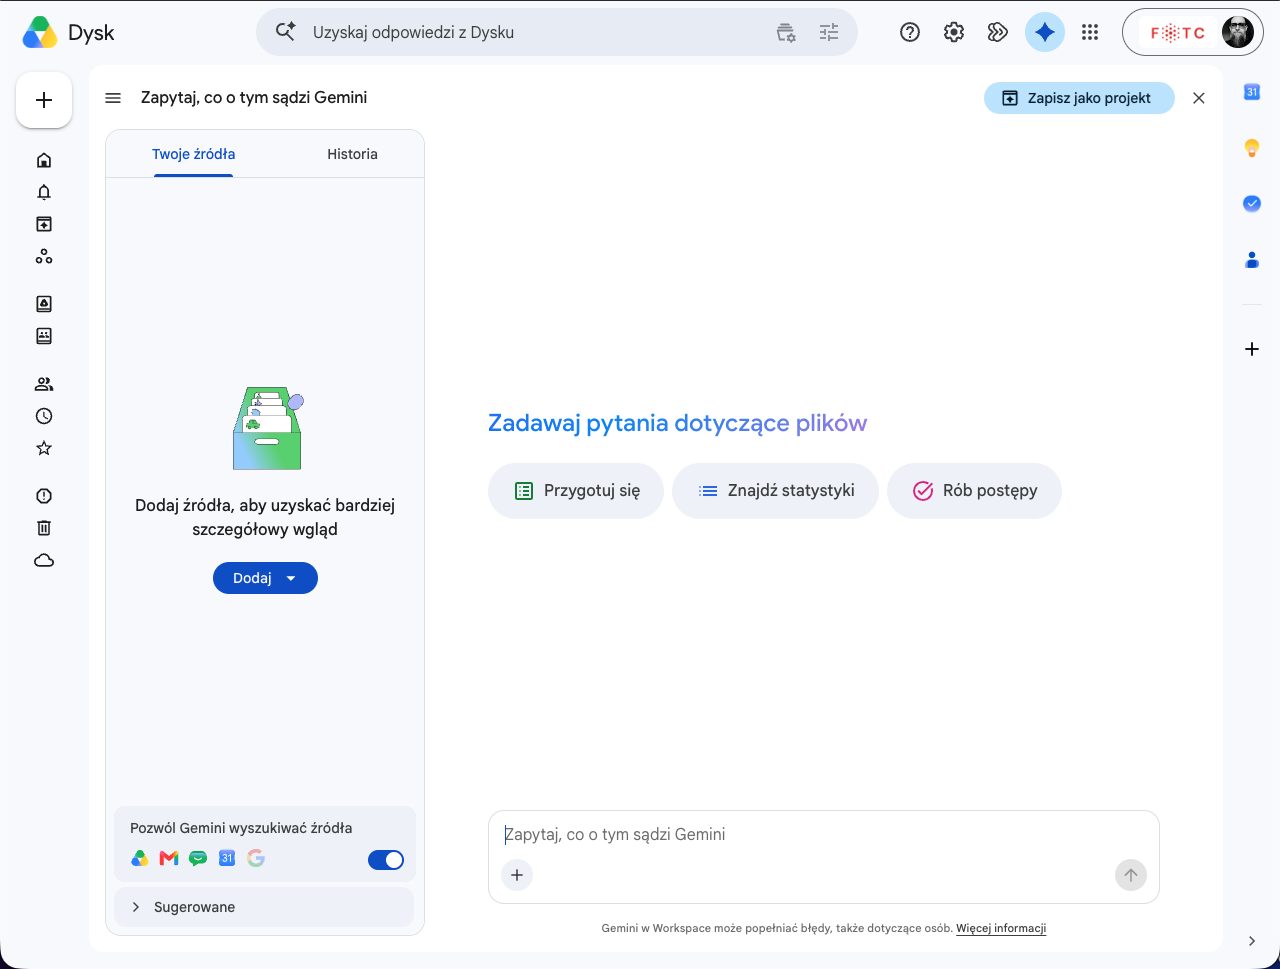The height and width of the screenshot is (969, 1280).
Task: Toggle the 'Pozwól Gemini wyszukiwać źródła' switch
Action: [x=386, y=860]
